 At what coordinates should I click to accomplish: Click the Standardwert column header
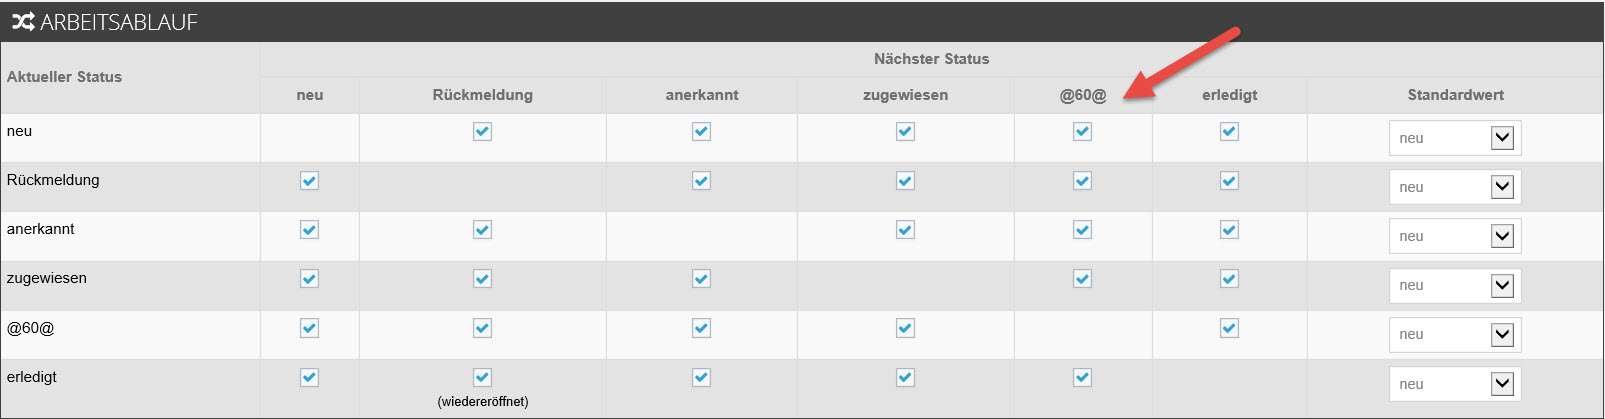1455,95
